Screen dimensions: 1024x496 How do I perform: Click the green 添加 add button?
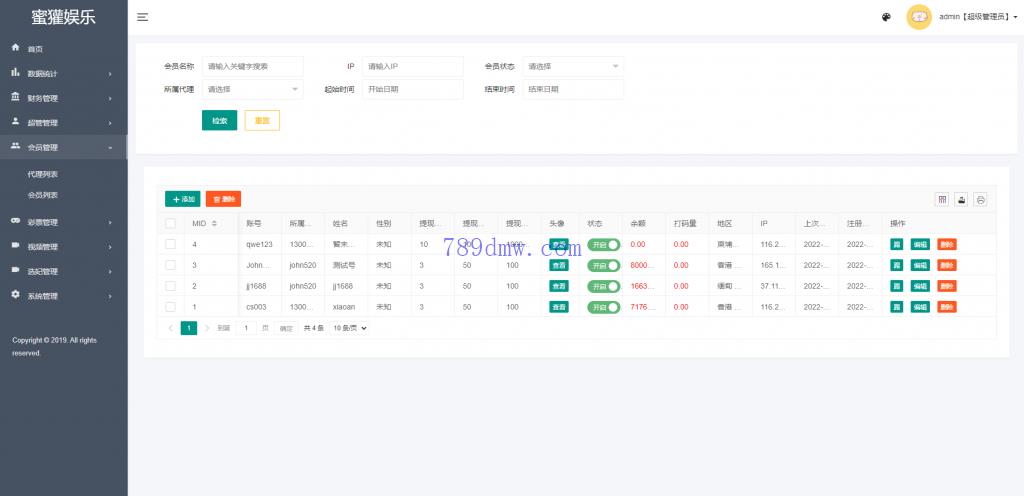[183, 199]
